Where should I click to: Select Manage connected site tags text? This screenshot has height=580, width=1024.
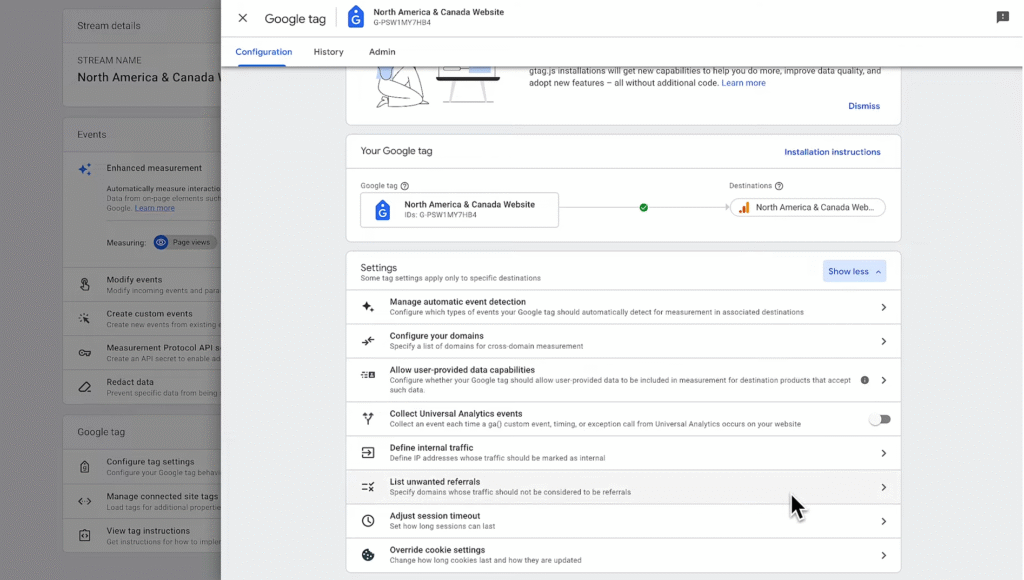tap(162, 496)
